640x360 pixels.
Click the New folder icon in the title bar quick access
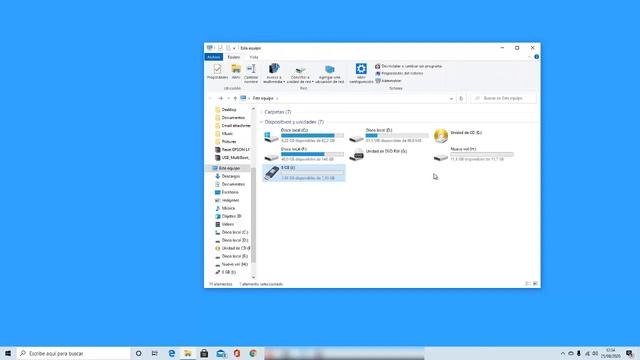(x=228, y=48)
